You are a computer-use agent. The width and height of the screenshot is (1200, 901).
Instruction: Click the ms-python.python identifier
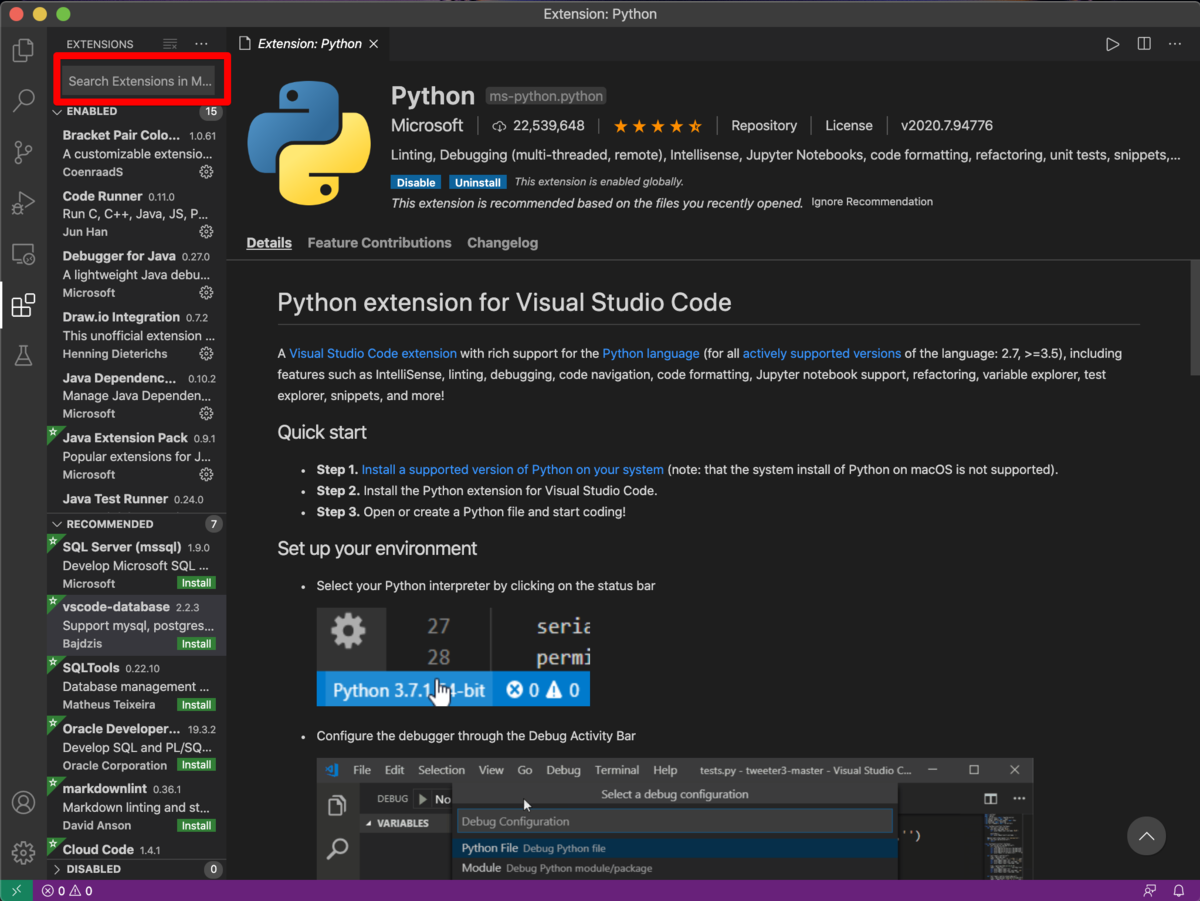[546, 97]
